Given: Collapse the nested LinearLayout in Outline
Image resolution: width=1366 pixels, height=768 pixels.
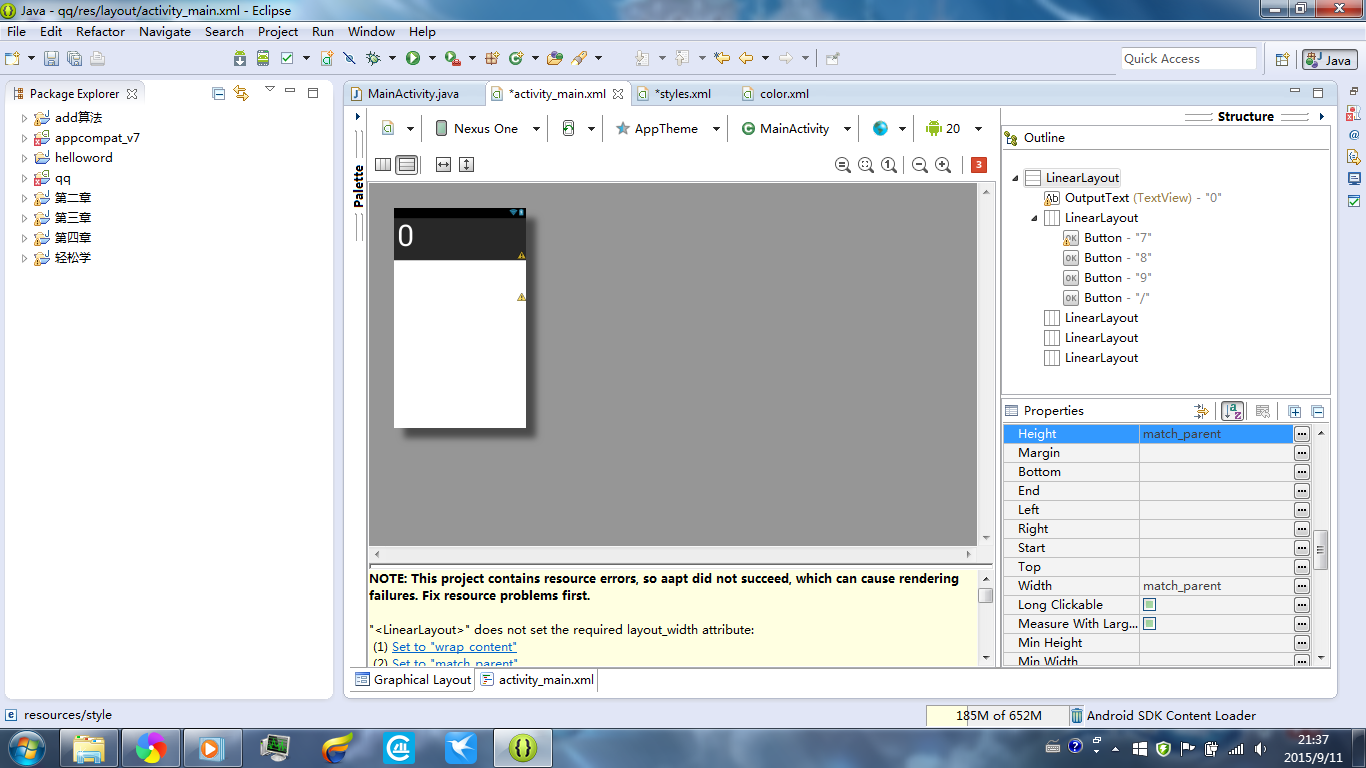Looking at the screenshot, I should tap(1035, 218).
